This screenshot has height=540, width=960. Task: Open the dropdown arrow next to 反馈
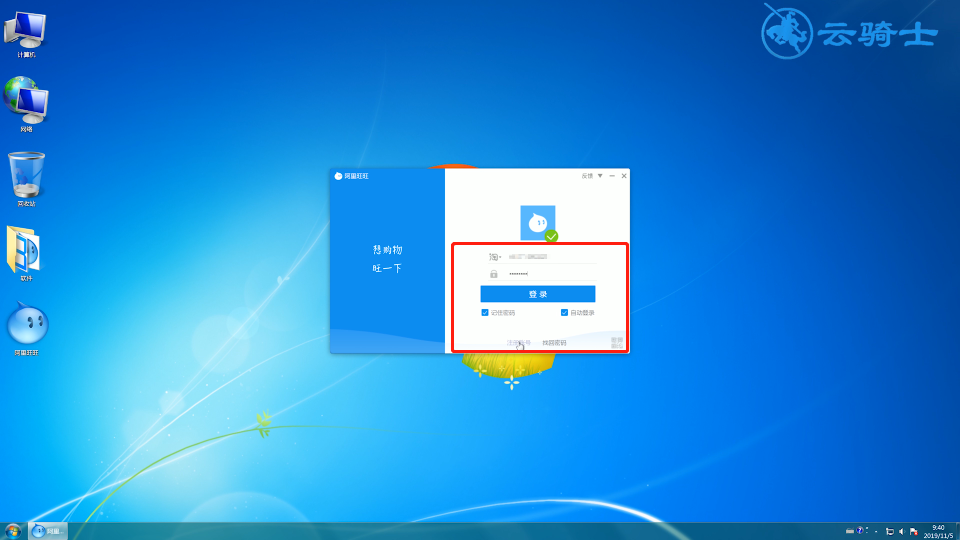click(x=600, y=176)
